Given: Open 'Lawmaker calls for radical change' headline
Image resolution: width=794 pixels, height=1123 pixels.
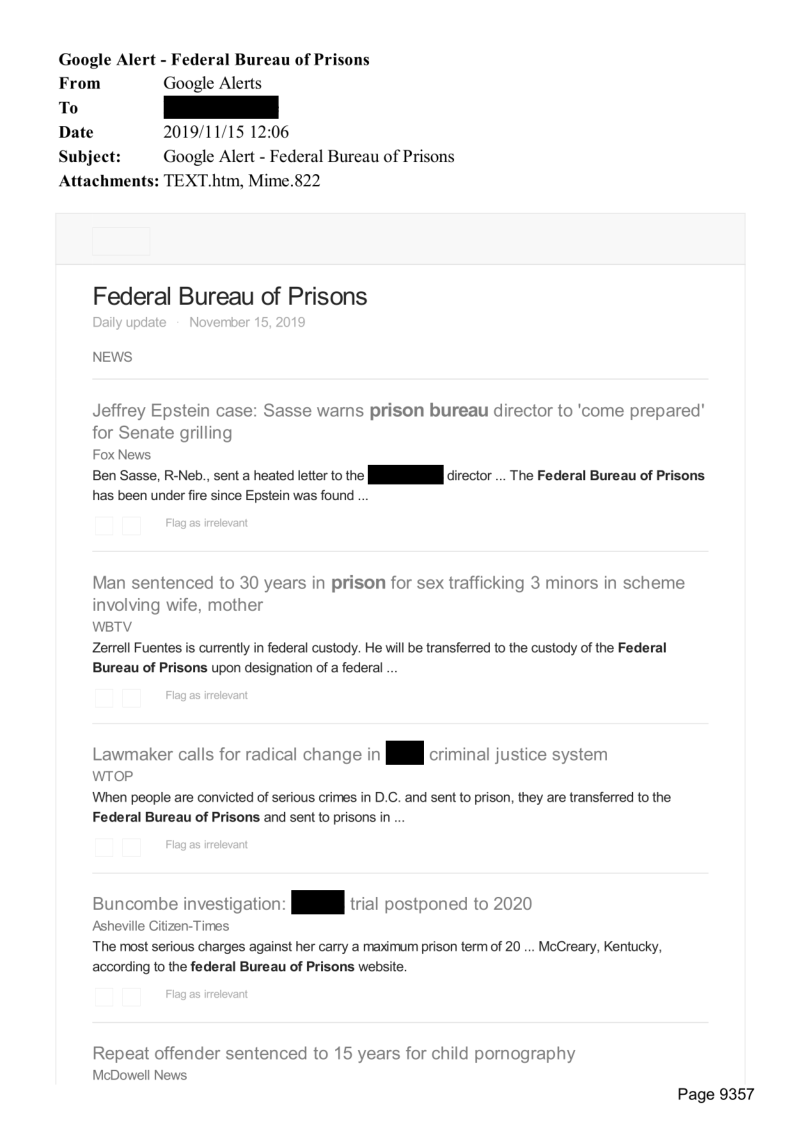Looking at the screenshot, I should [x=235, y=754].
